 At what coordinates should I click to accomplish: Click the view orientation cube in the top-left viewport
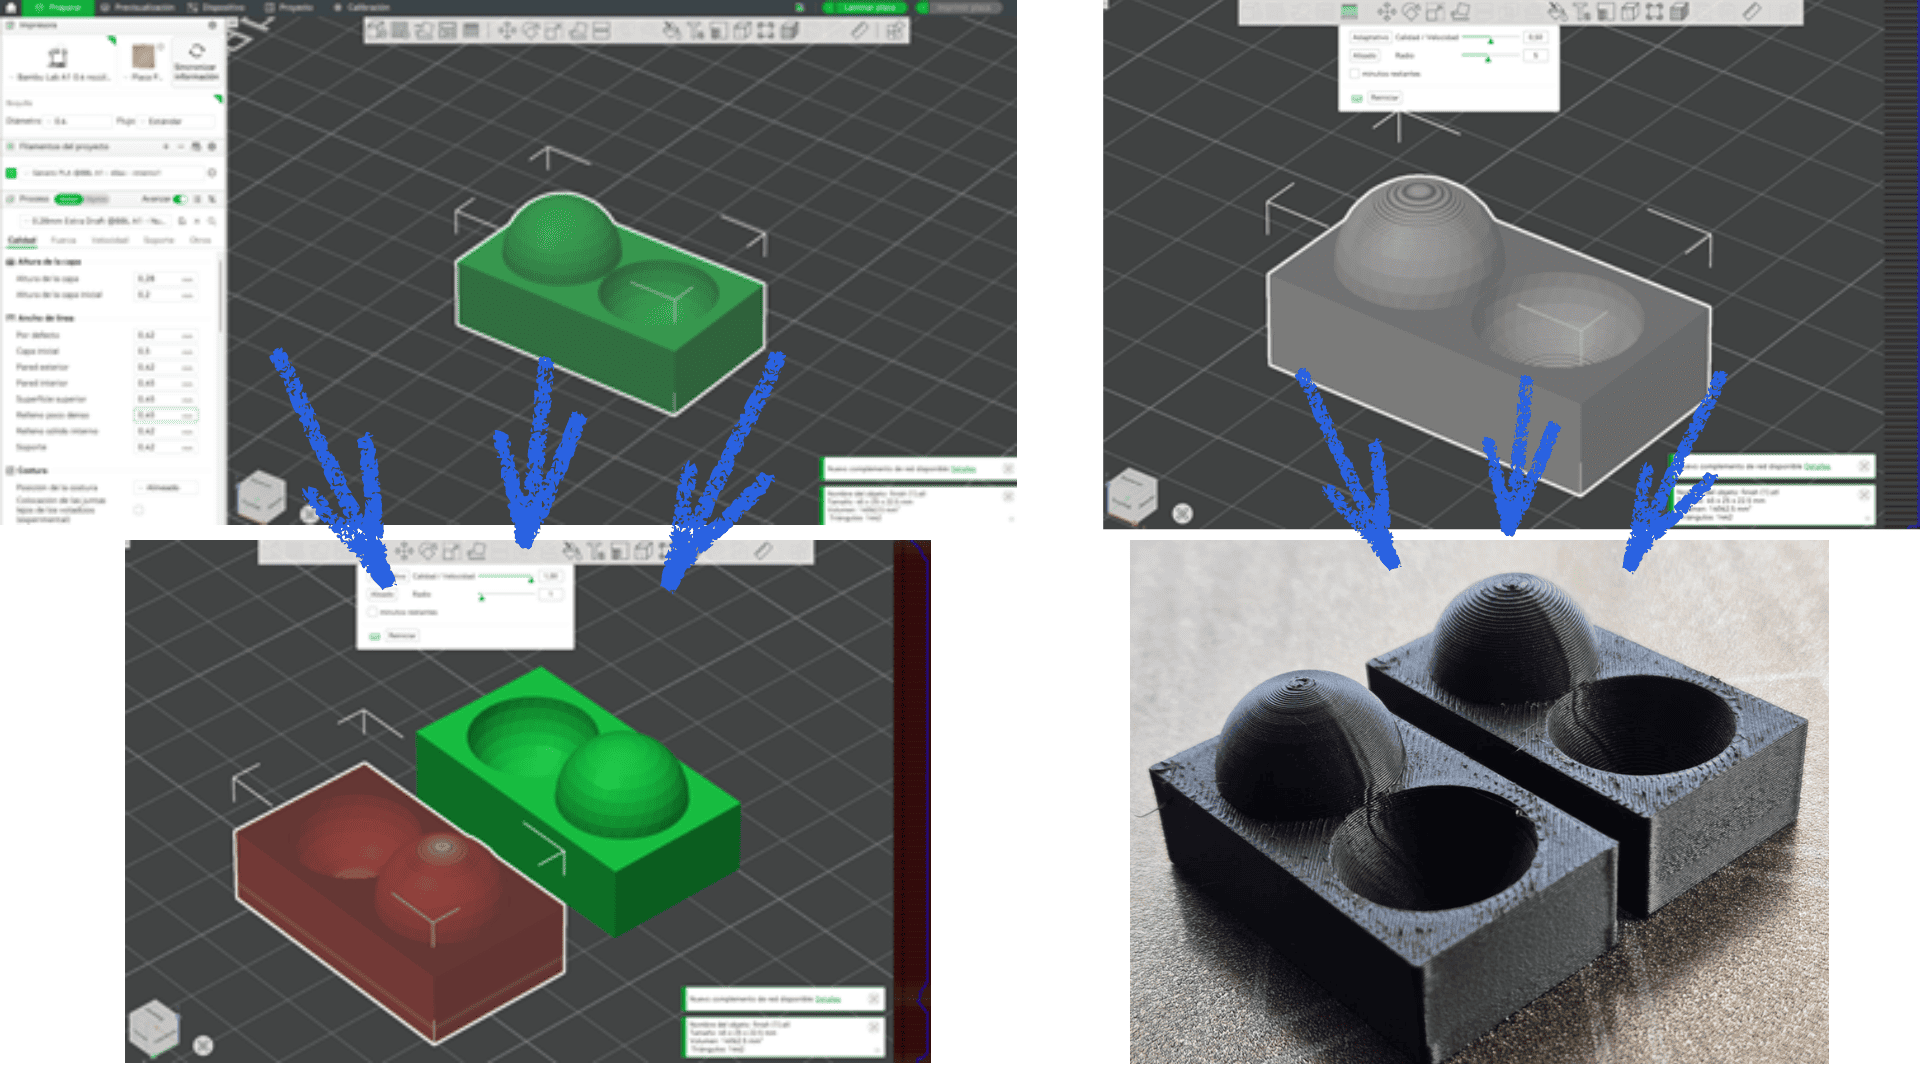[261, 494]
